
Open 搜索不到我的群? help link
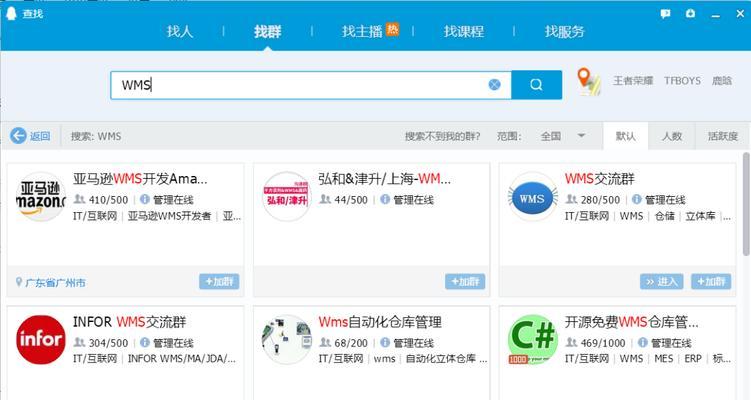click(442, 137)
